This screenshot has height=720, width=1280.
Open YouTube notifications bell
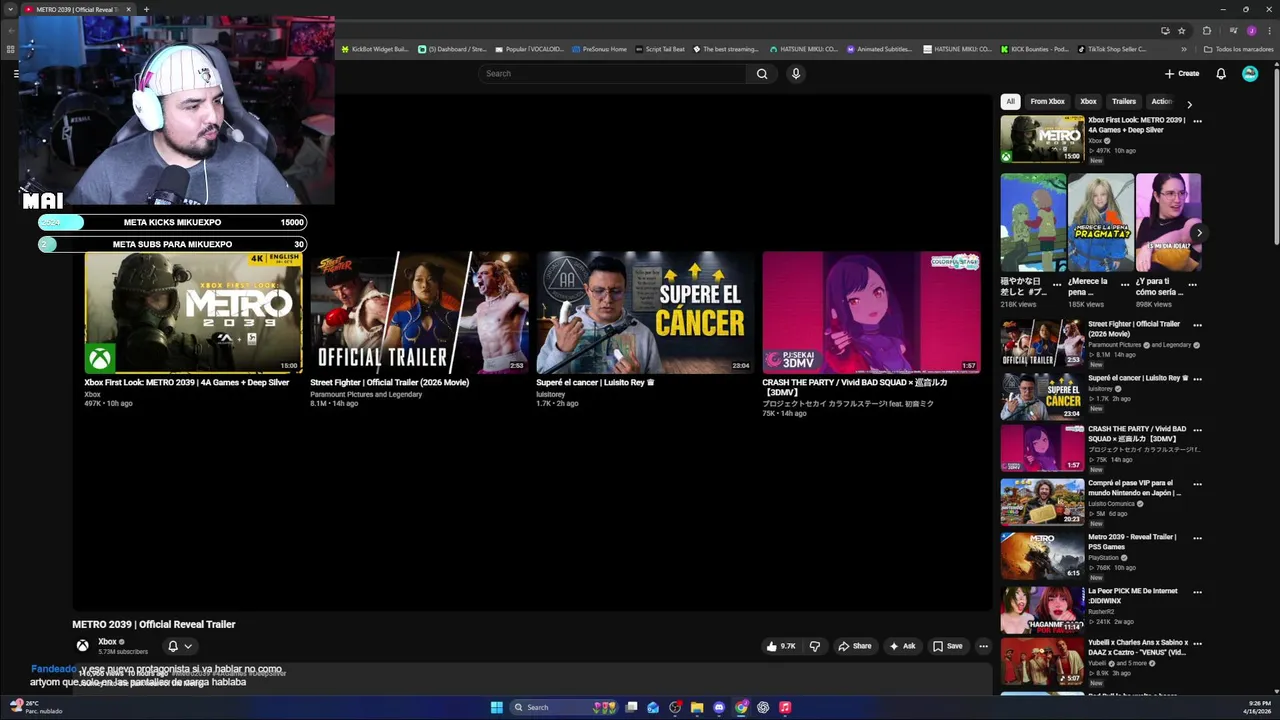point(1221,73)
